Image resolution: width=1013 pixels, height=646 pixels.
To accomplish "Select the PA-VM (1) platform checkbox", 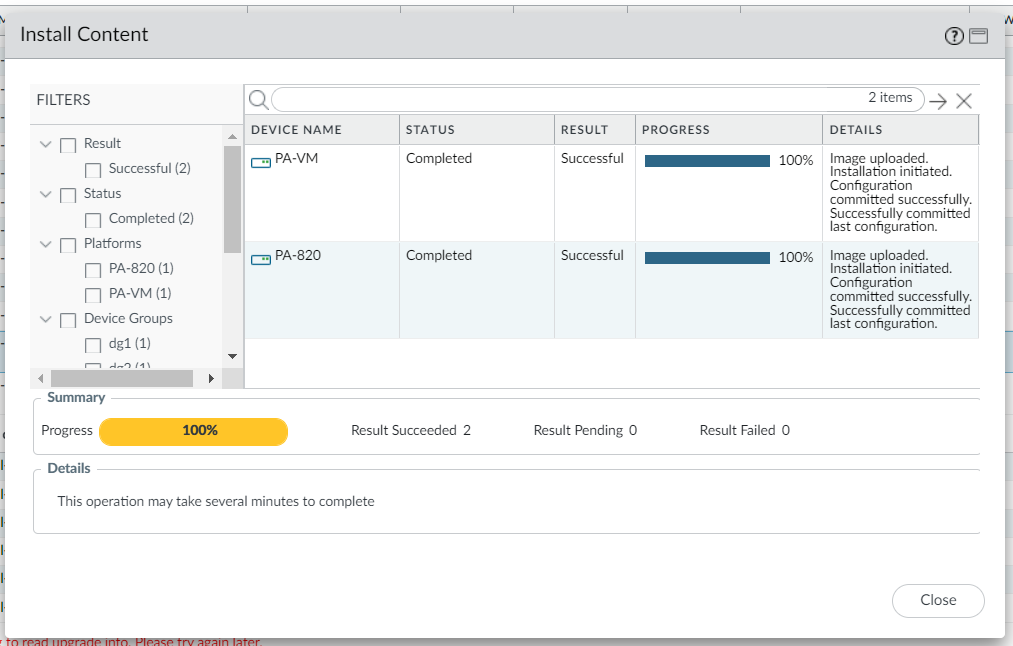I will coord(93,295).
